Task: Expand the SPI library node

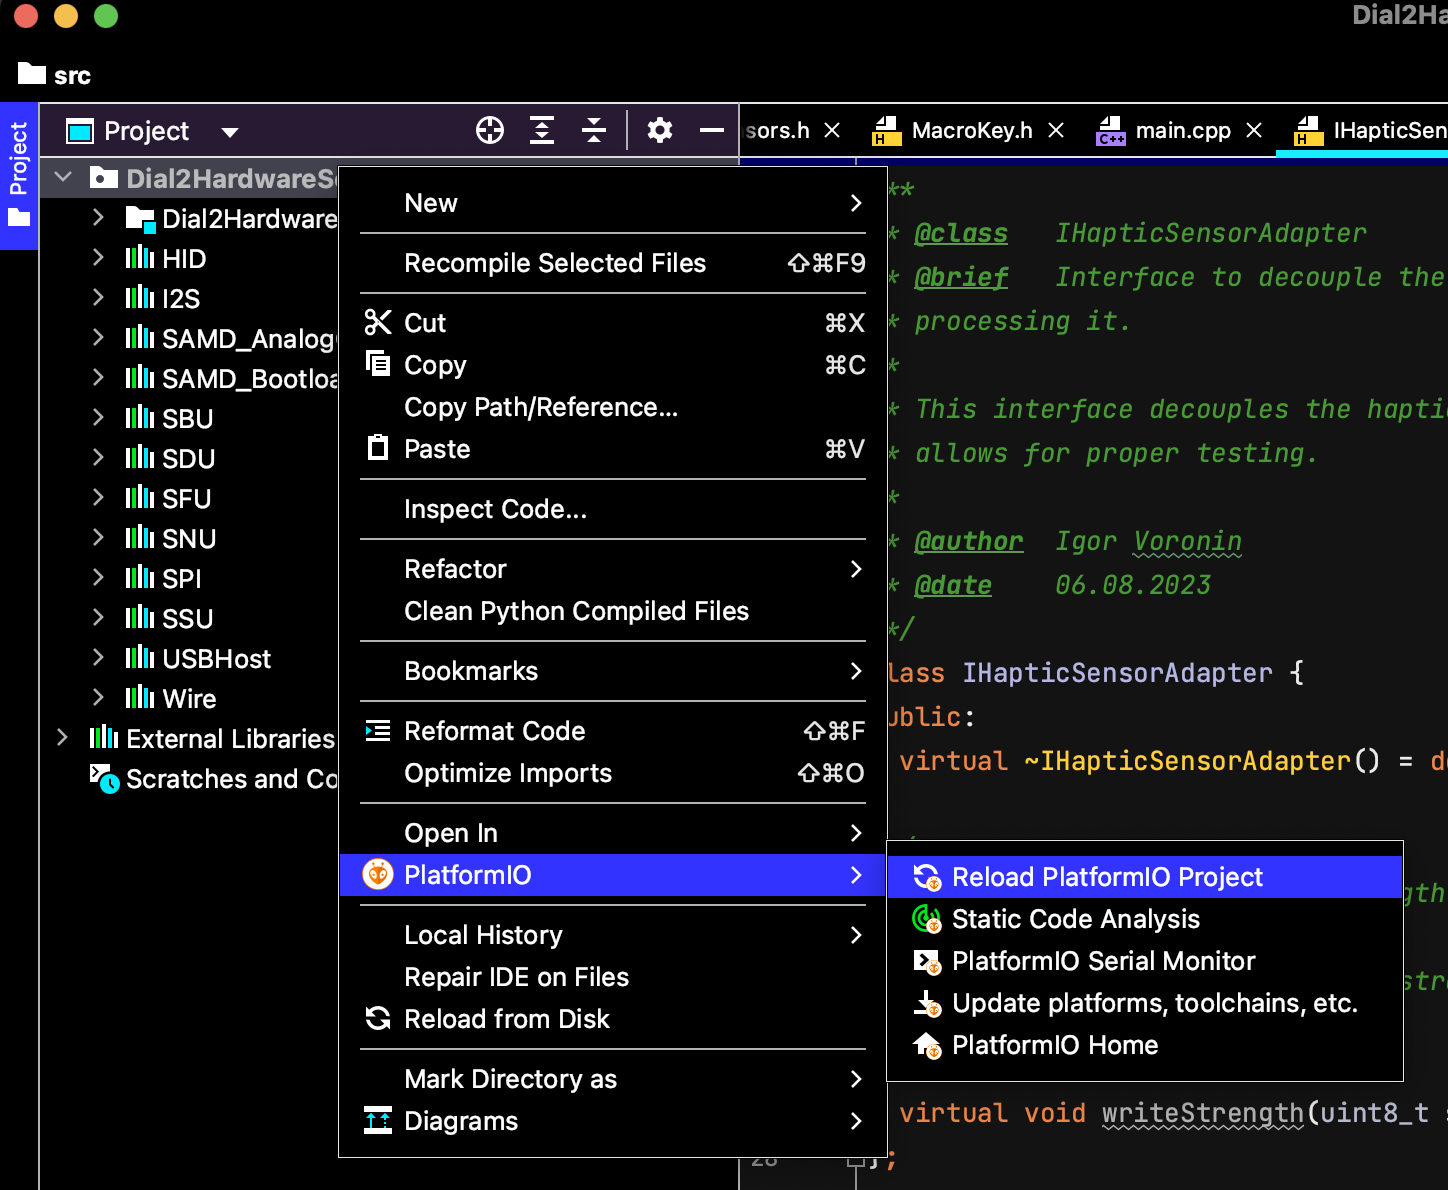Action: pos(98,578)
